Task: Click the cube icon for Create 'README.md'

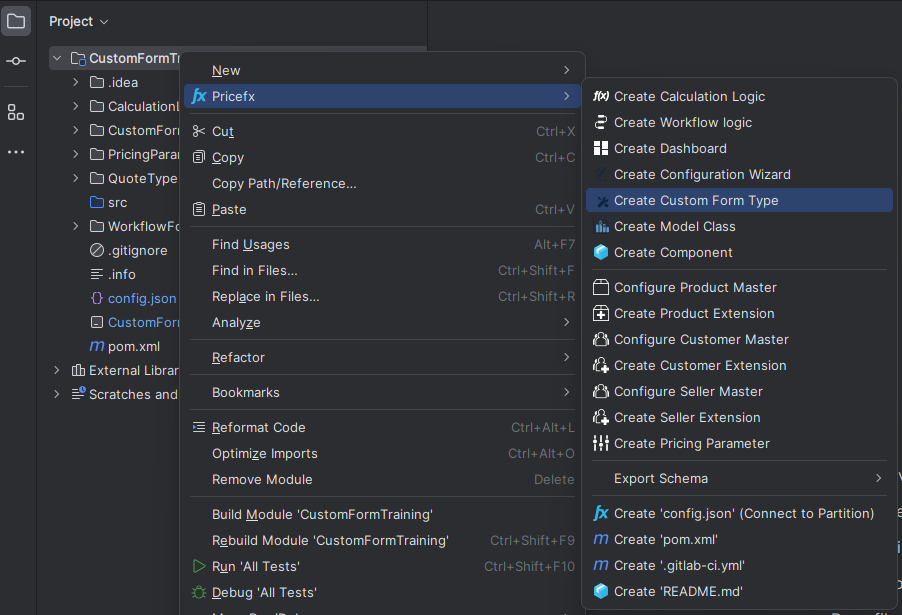Action: [601, 591]
